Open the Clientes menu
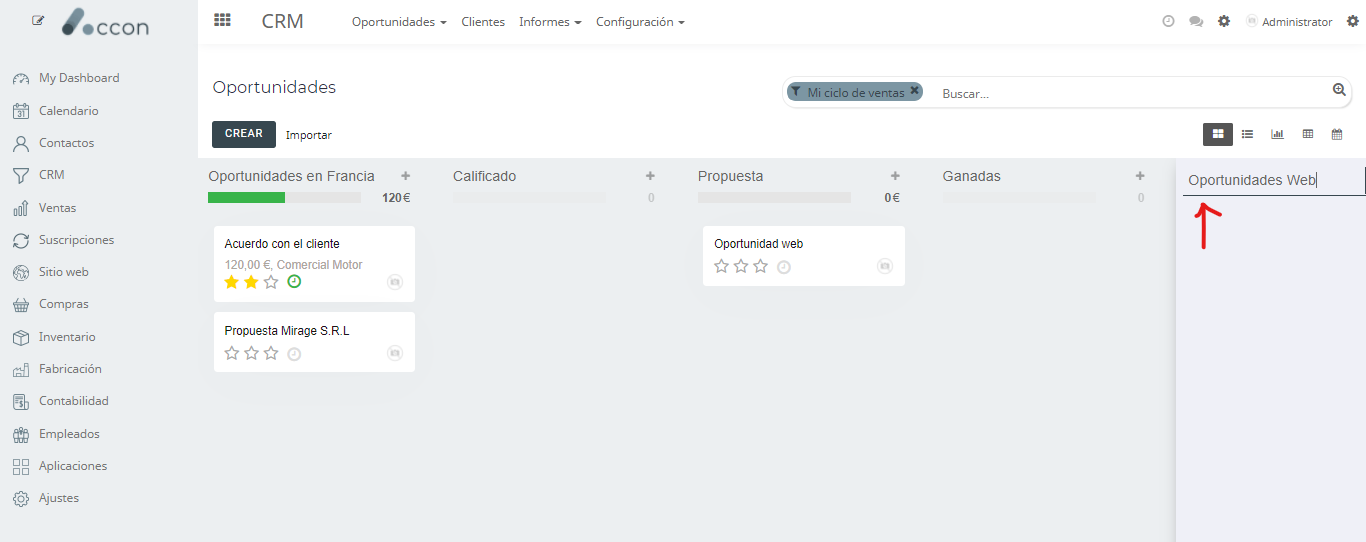Screen dimensions: 1366x542 click(483, 22)
